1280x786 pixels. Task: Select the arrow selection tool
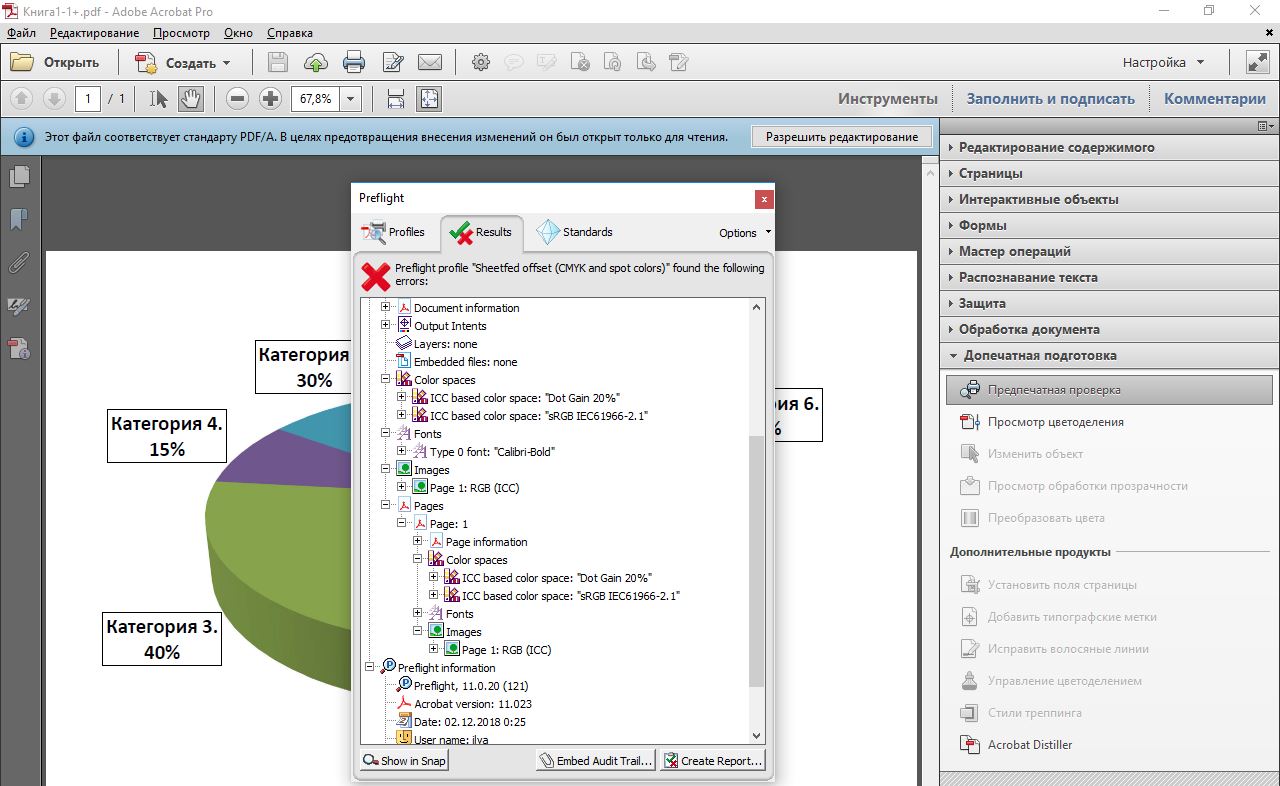(x=158, y=98)
